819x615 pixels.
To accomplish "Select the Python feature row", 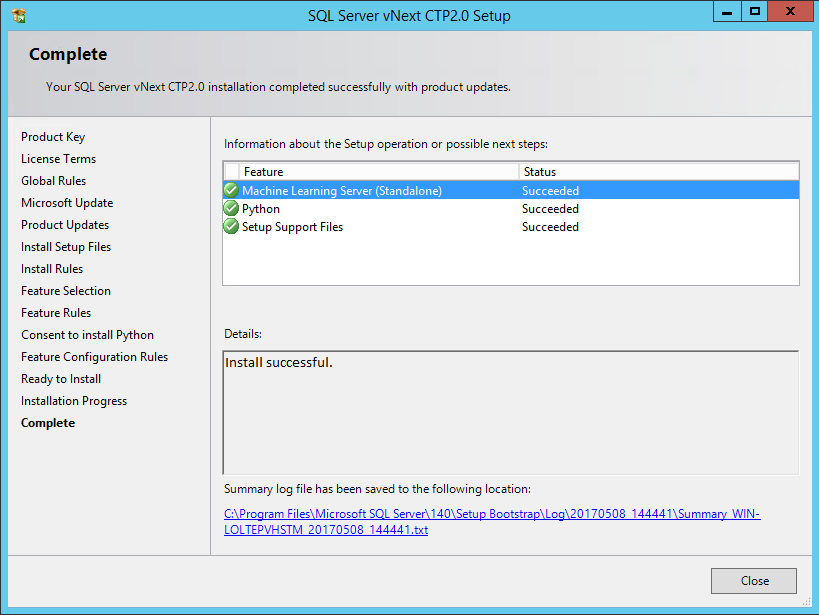I will (x=511, y=208).
